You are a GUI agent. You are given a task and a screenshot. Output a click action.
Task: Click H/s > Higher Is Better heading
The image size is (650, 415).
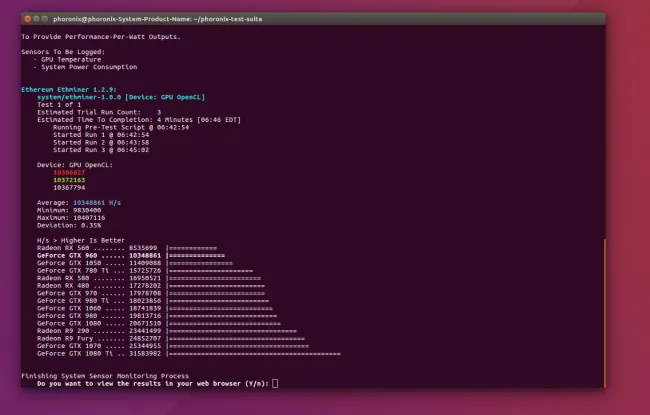(81, 240)
